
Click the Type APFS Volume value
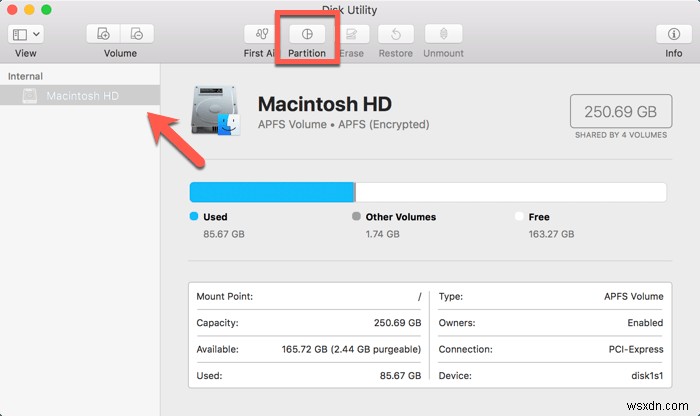coord(633,296)
